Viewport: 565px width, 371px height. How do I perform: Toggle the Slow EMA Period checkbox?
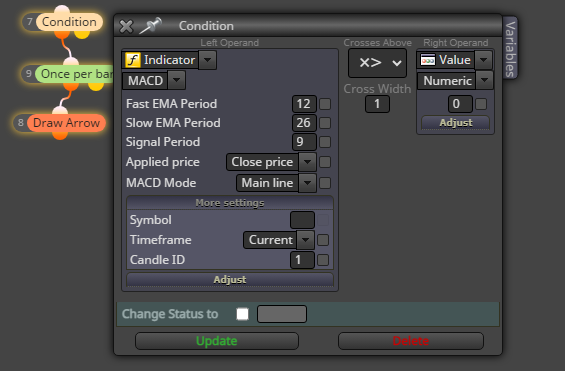click(325, 123)
